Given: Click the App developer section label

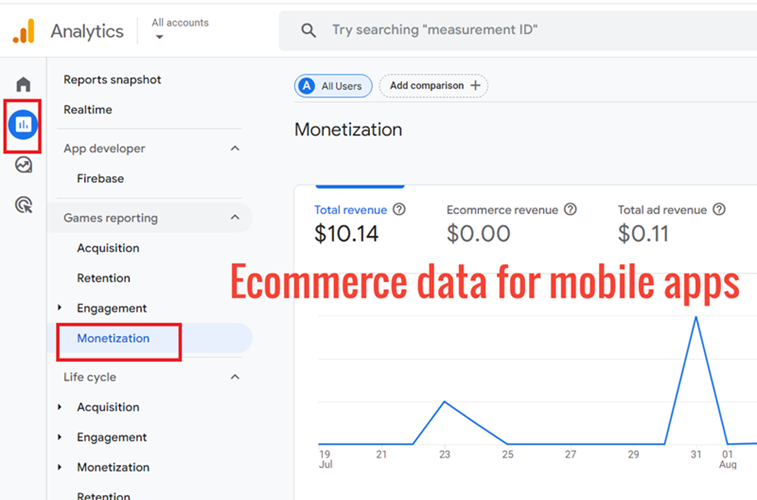Looking at the screenshot, I should pos(104,149).
